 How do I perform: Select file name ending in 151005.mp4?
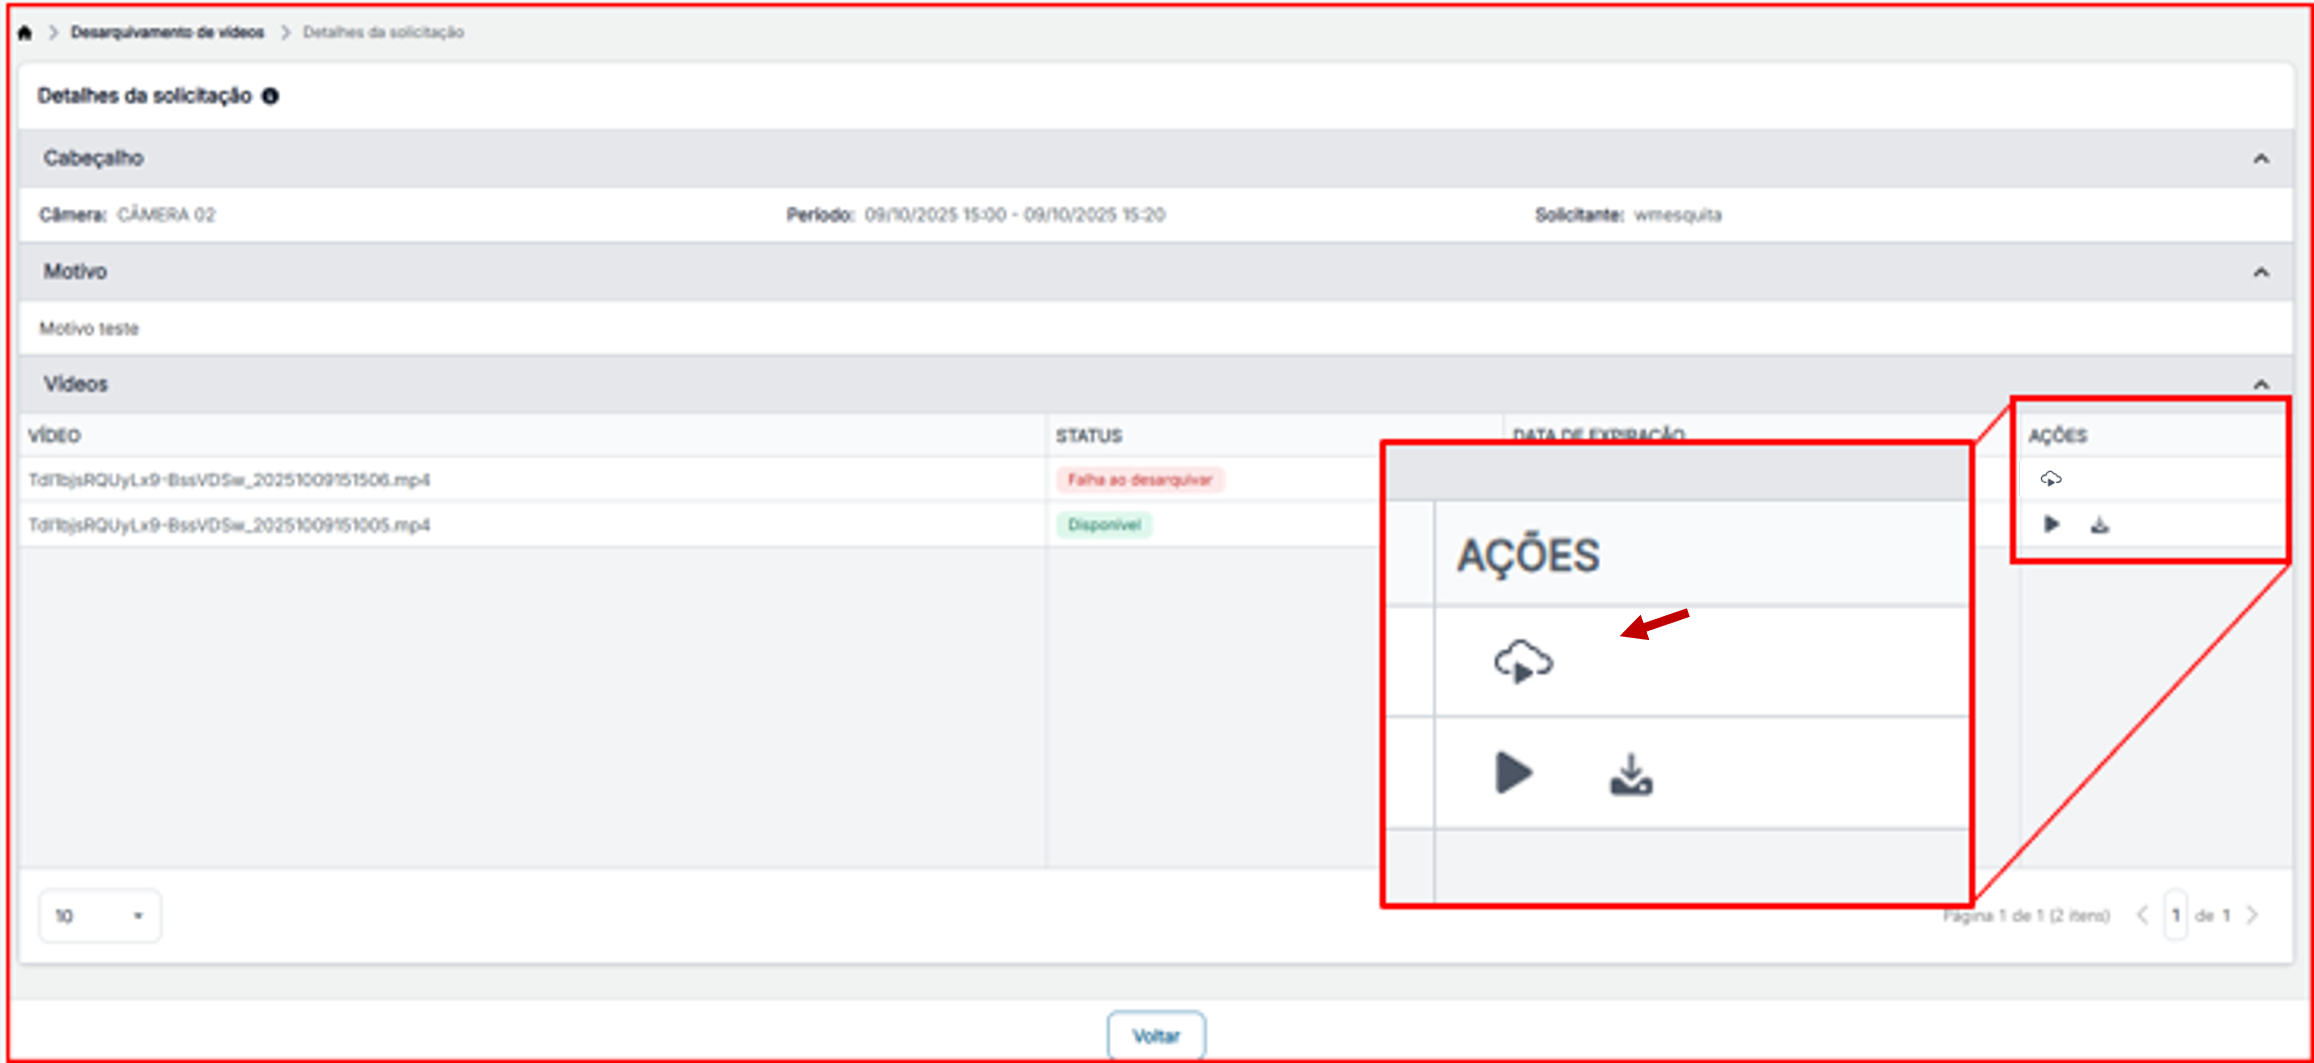pyautogui.click(x=229, y=525)
